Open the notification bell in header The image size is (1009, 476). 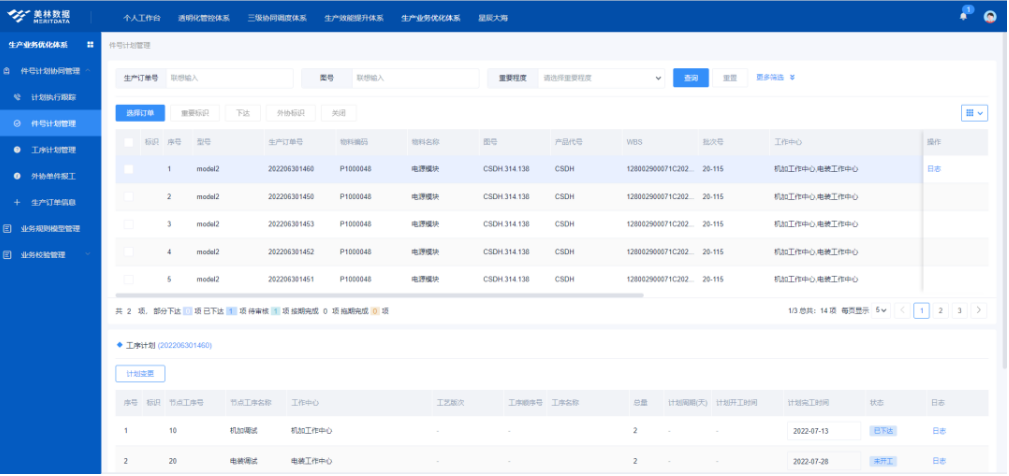pyautogui.click(x=965, y=17)
